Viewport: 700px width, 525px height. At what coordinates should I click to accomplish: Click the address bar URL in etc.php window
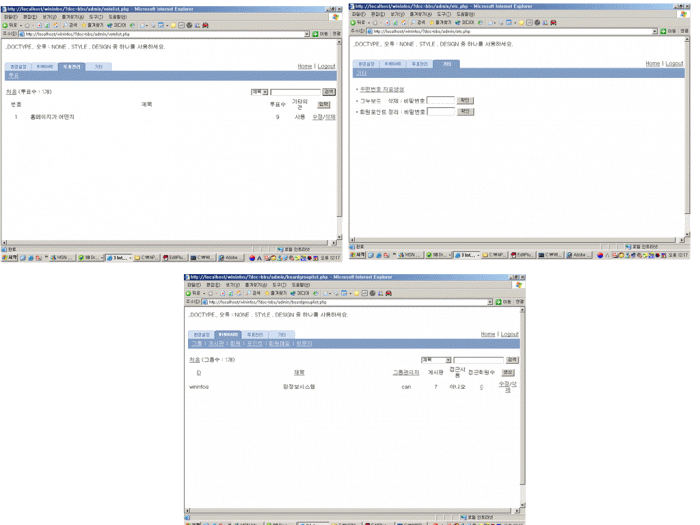point(422,31)
